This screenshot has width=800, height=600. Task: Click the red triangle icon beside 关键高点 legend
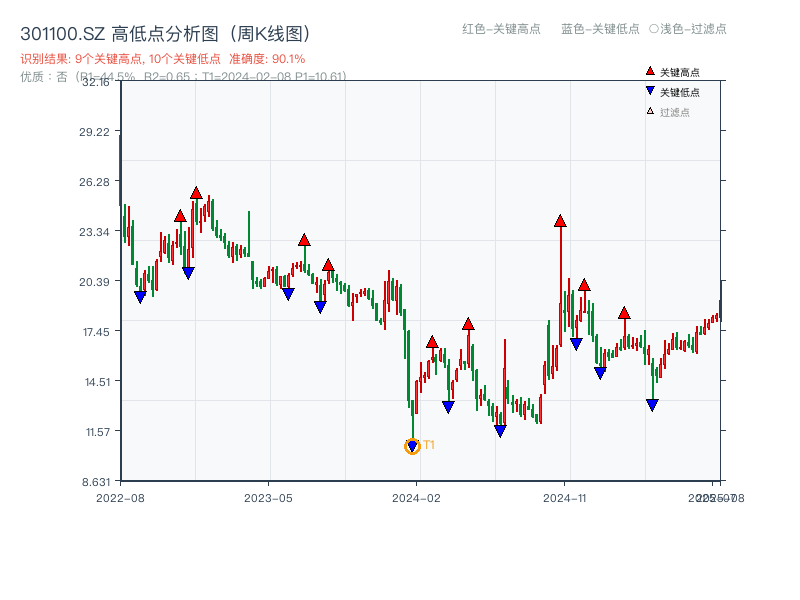click(x=650, y=71)
